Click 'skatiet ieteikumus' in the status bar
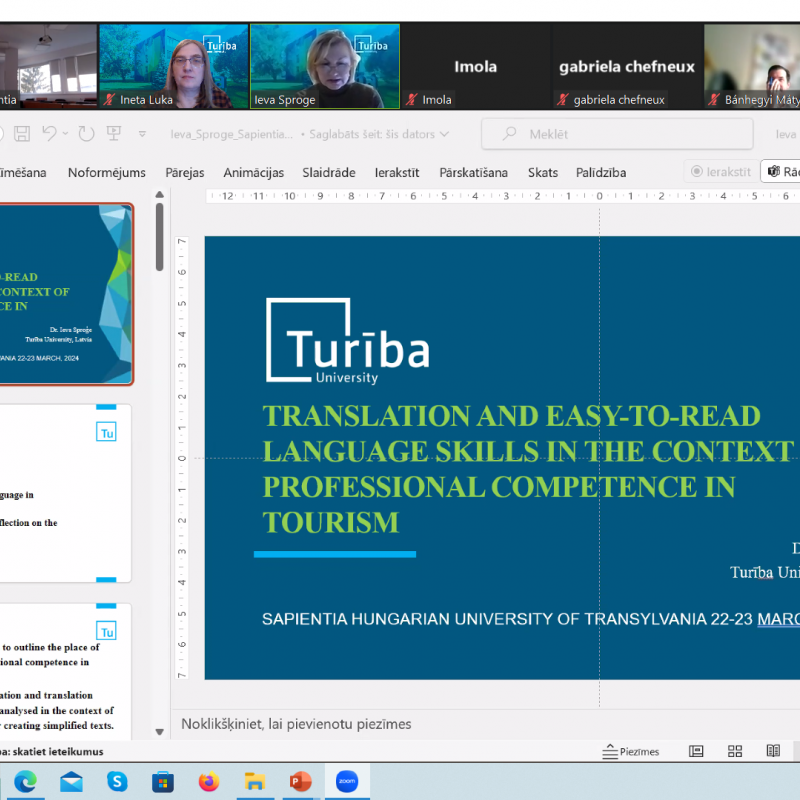Screen dimensions: 800x800 tap(58, 752)
